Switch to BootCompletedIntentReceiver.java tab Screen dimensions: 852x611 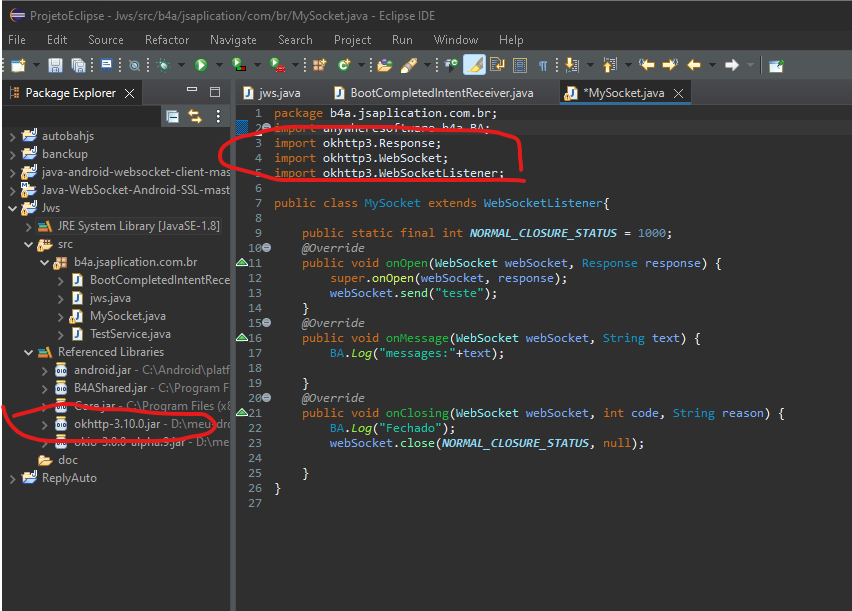point(442,93)
